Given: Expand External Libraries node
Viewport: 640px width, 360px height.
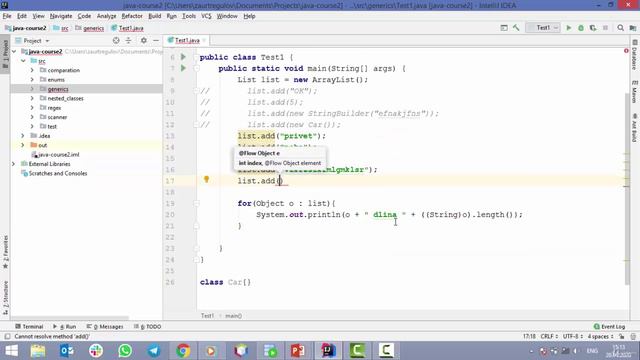Looking at the screenshot, I should (x=14, y=164).
